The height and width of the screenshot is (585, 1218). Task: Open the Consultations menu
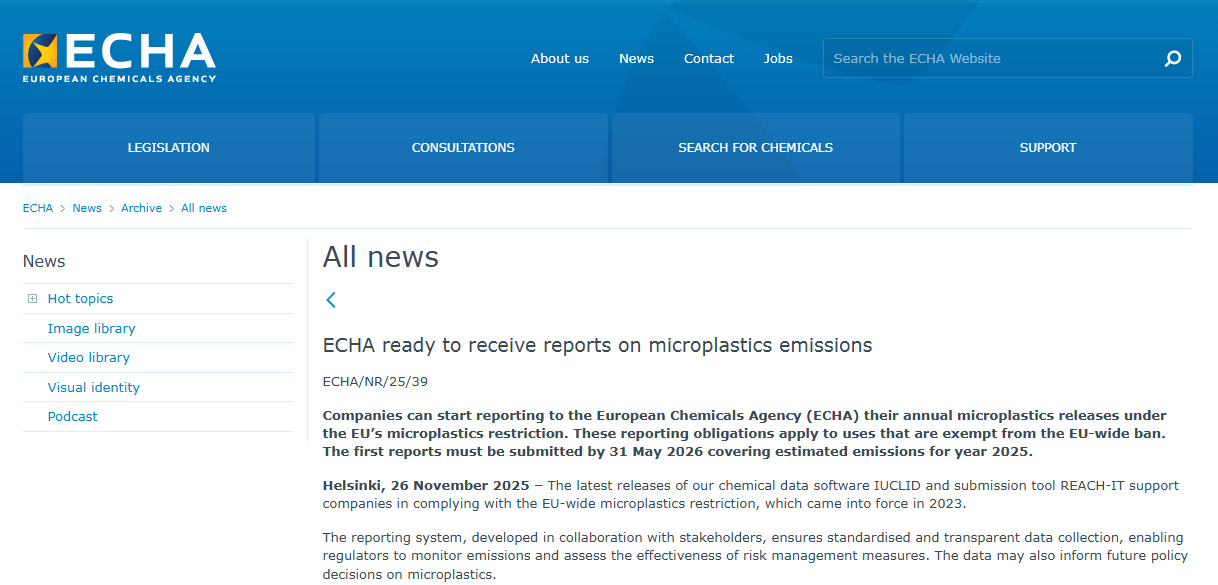click(463, 148)
